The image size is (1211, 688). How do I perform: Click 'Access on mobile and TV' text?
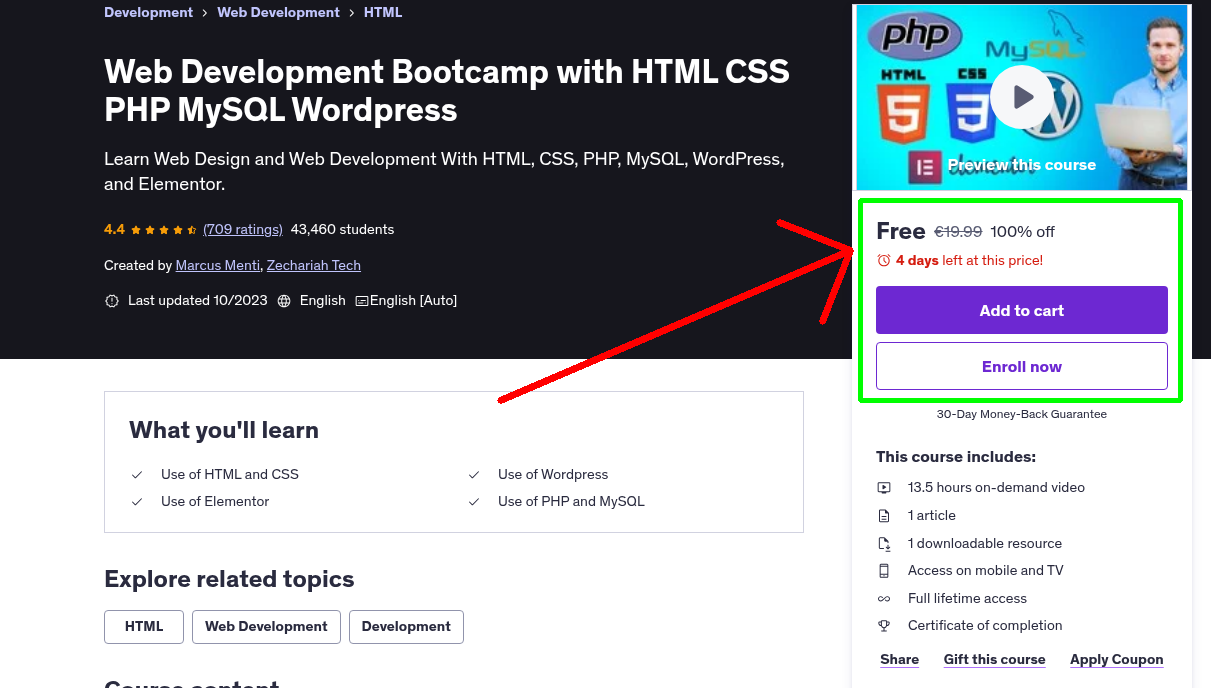986,571
